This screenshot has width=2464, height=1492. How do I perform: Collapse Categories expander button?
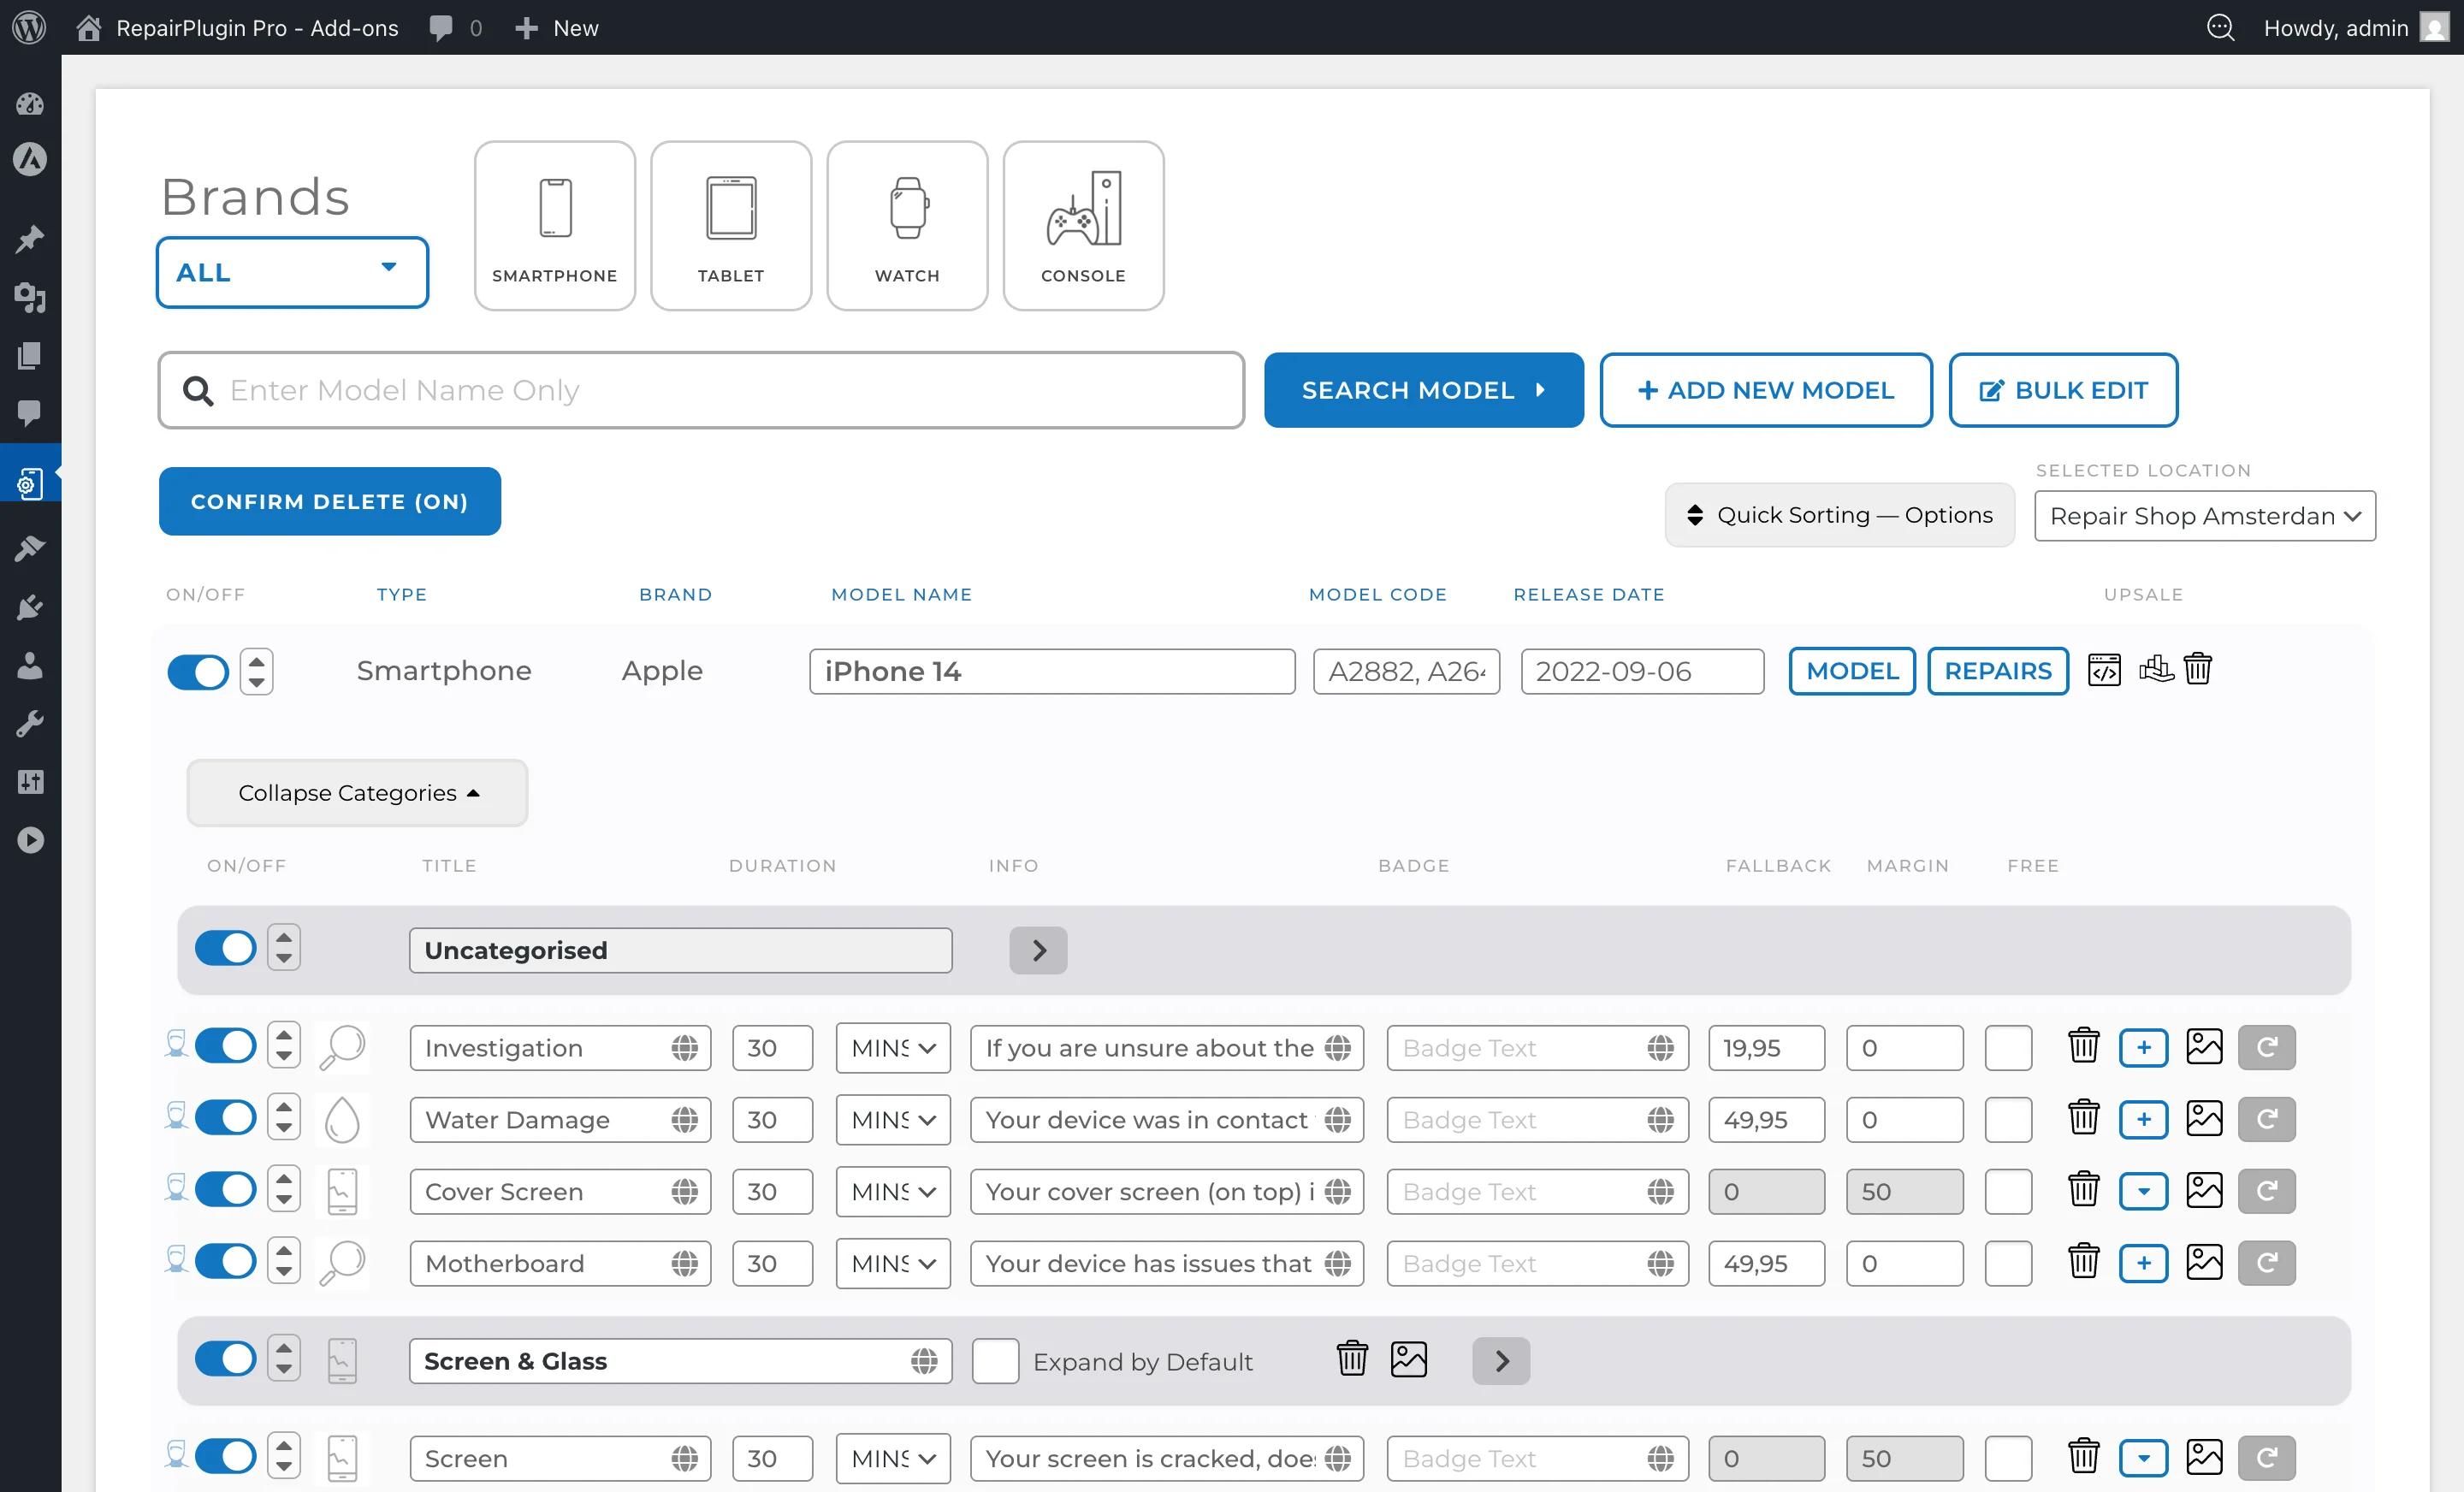click(x=357, y=793)
